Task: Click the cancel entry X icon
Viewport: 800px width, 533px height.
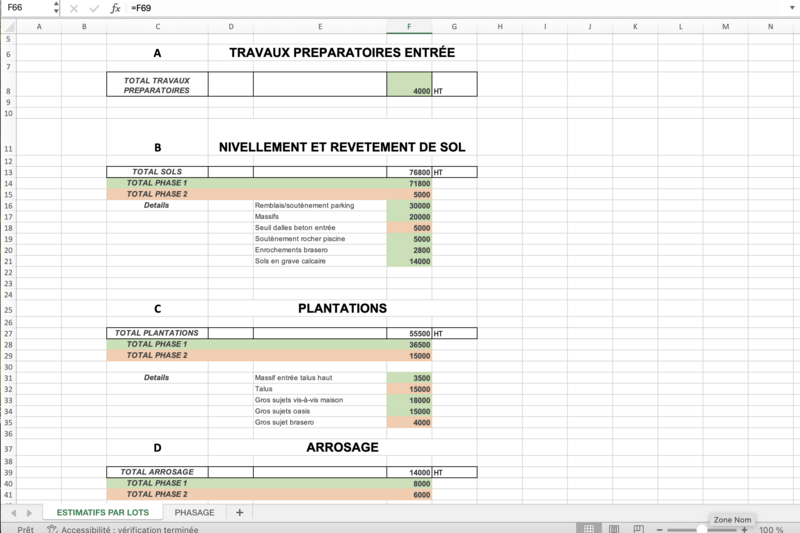Action: [x=74, y=8]
